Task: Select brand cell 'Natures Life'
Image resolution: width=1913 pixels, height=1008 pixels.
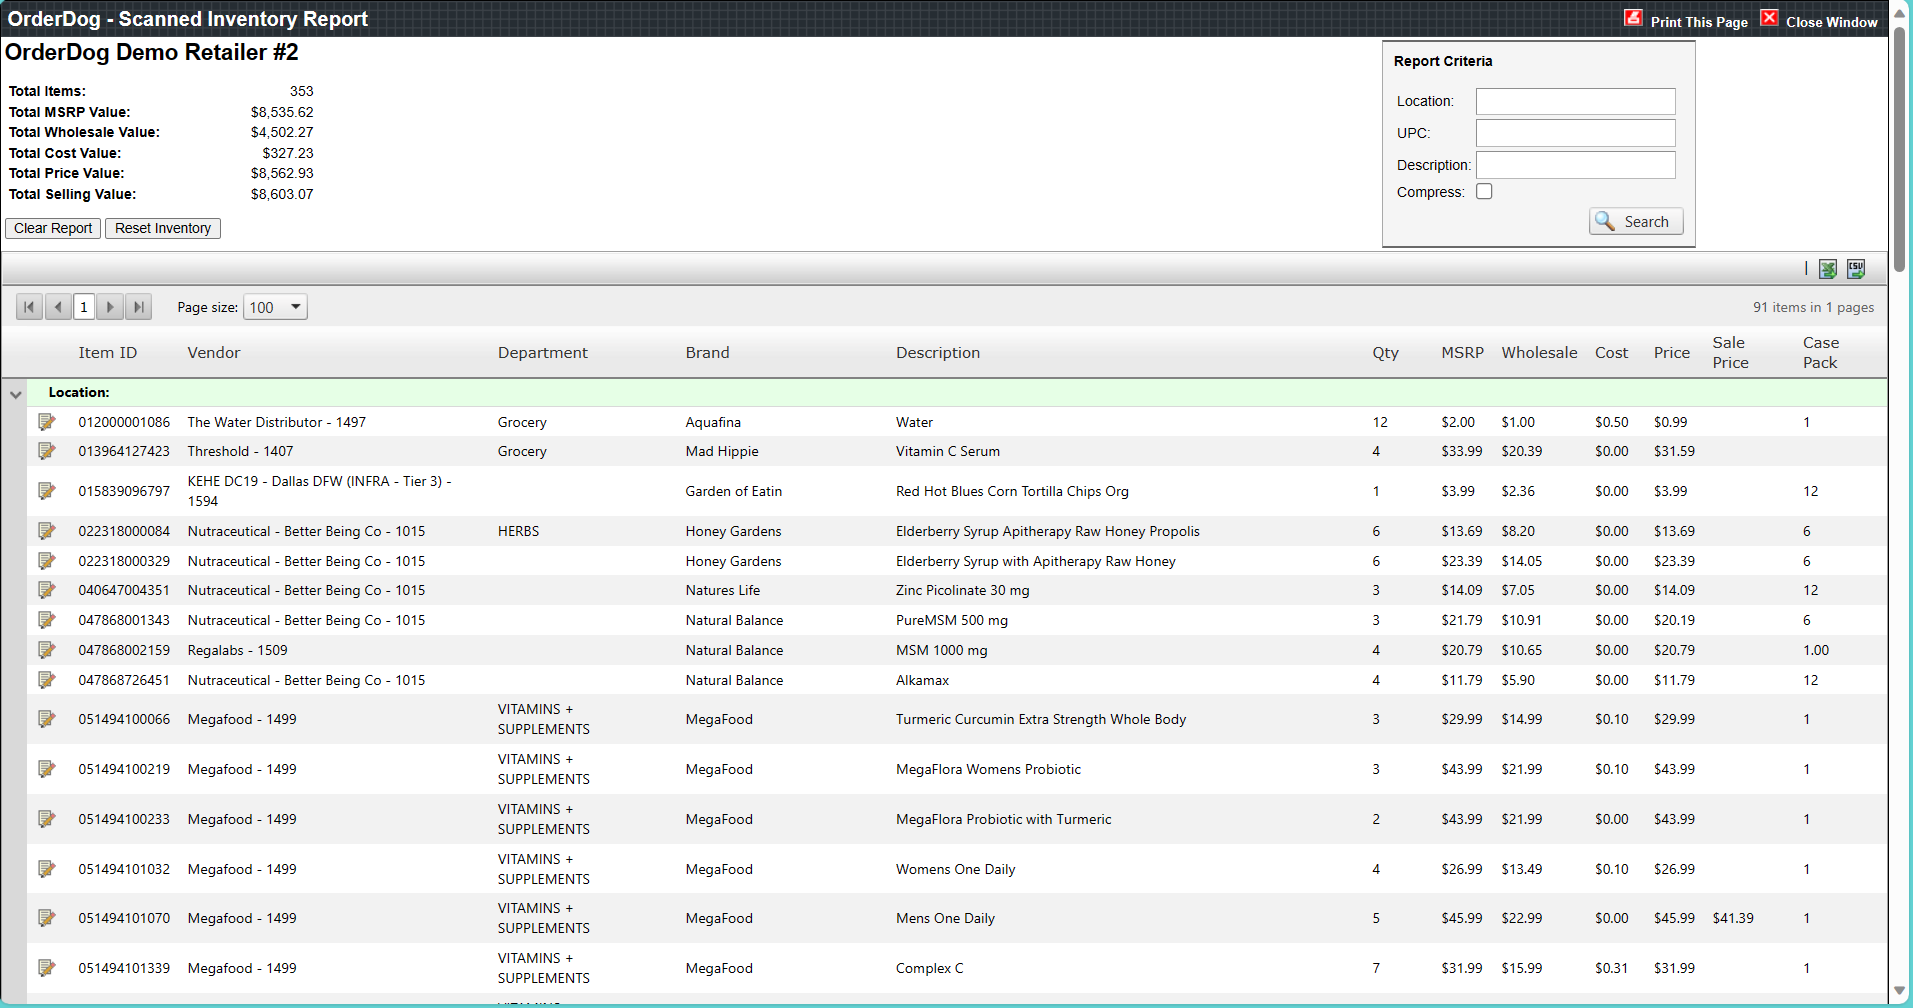Action: (723, 590)
